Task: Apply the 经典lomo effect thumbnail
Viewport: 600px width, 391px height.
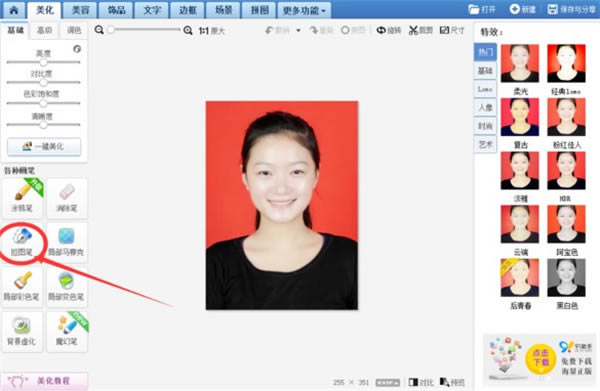Action: point(566,63)
